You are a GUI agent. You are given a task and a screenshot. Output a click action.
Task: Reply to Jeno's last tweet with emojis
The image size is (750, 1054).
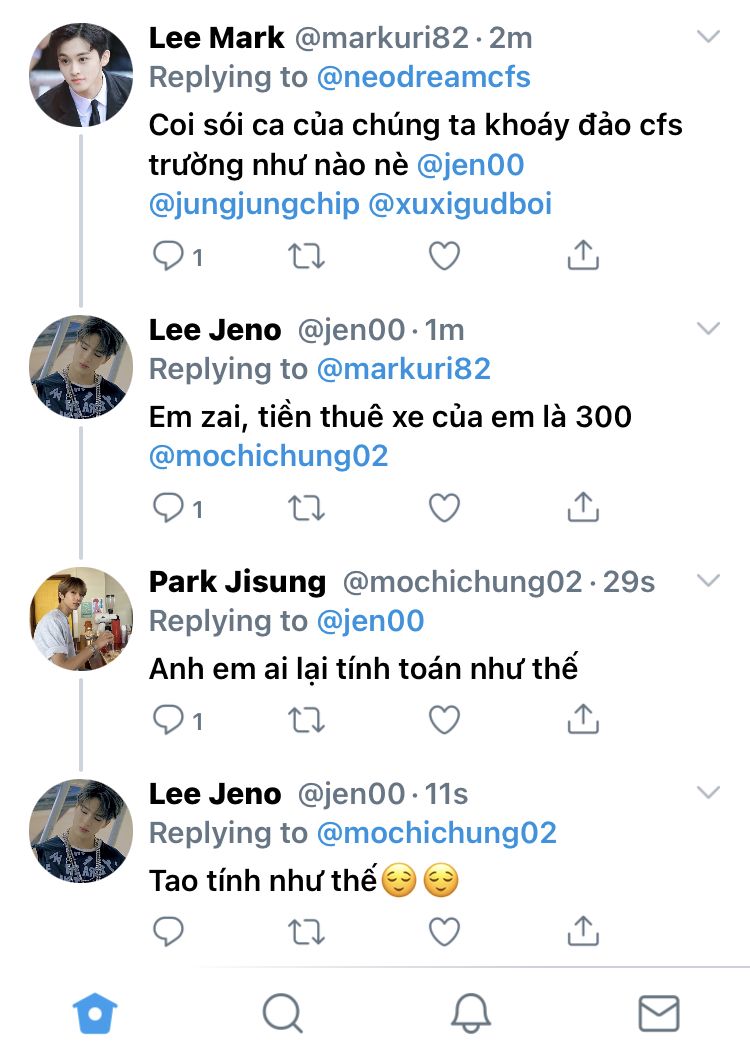pos(167,932)
